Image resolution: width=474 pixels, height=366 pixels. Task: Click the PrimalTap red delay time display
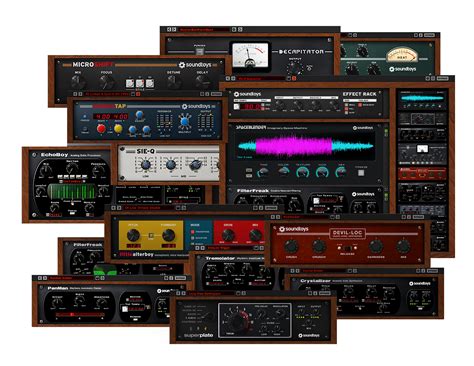tap(110, 117)
